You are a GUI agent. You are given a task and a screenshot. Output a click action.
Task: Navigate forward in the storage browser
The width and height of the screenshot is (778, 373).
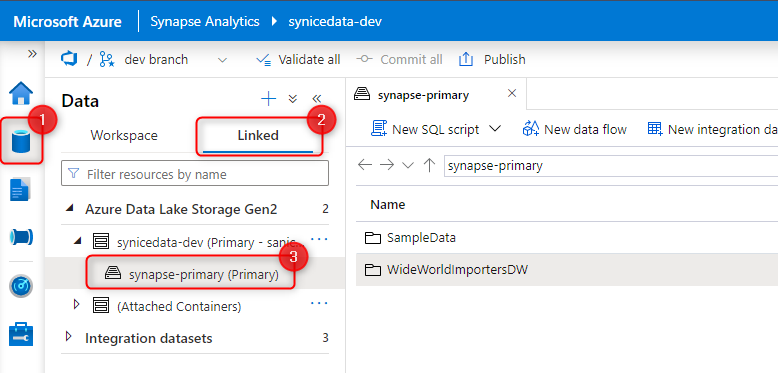387,165
